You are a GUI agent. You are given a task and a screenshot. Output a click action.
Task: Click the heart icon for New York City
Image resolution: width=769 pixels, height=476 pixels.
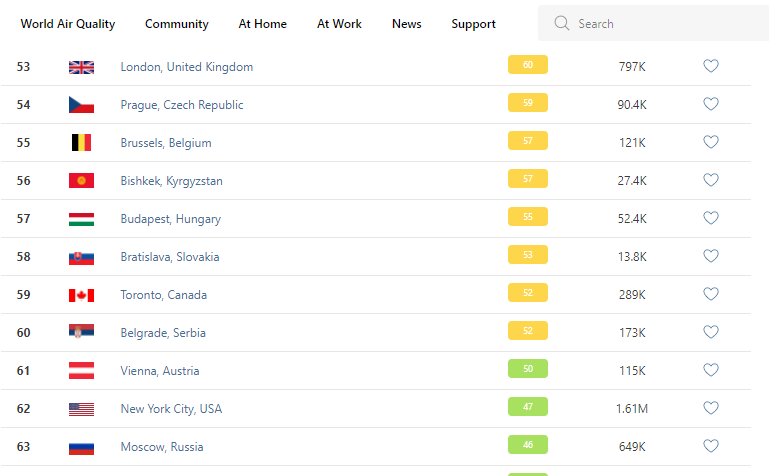tap(711, 409)
